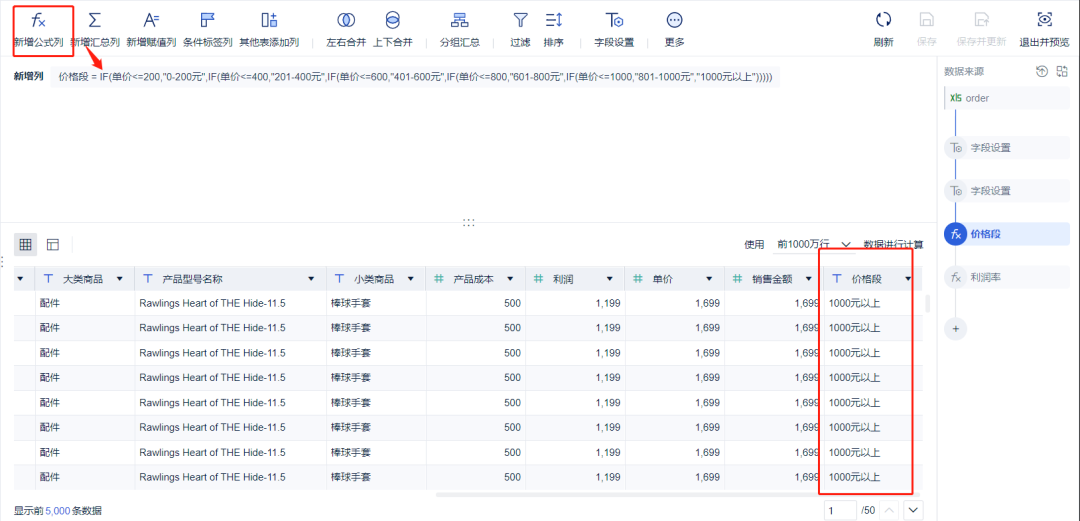This screenshot has width=1080, height=521.
Task: Click the horizontal table scrollbar
Action: click(x=676, y=494)
